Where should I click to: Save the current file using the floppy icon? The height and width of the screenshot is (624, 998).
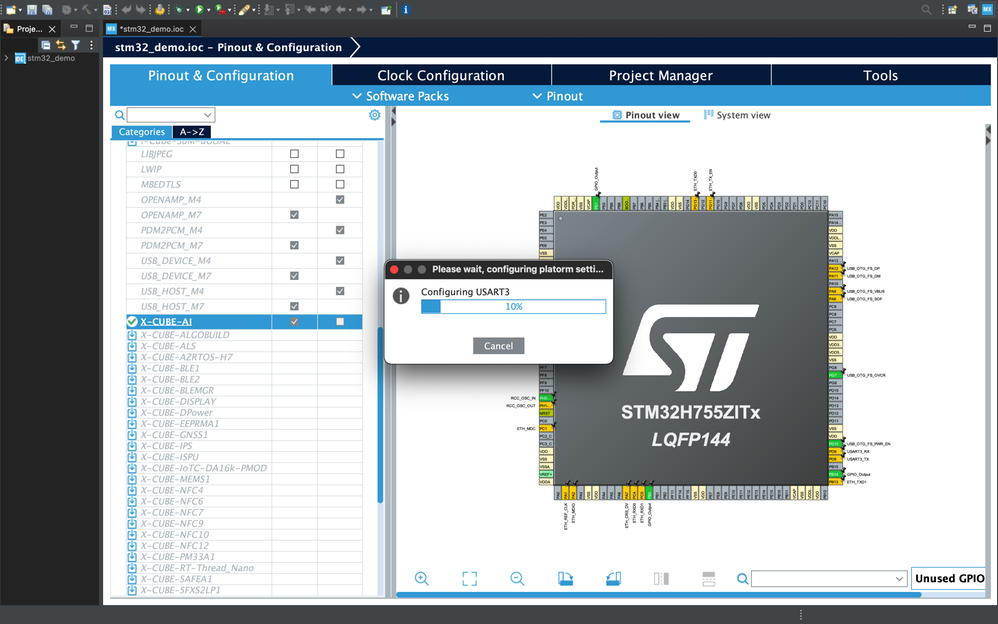[32, 10]
